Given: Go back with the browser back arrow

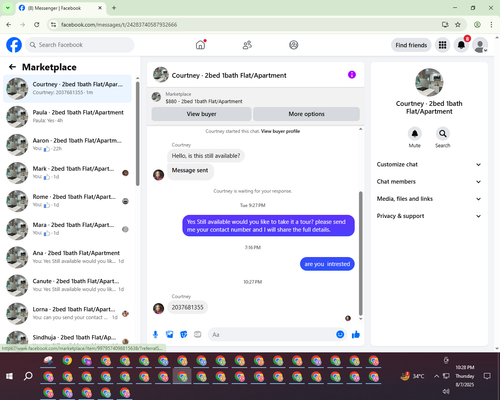Looking at the screenshot, I should click(x=9, y=24).
